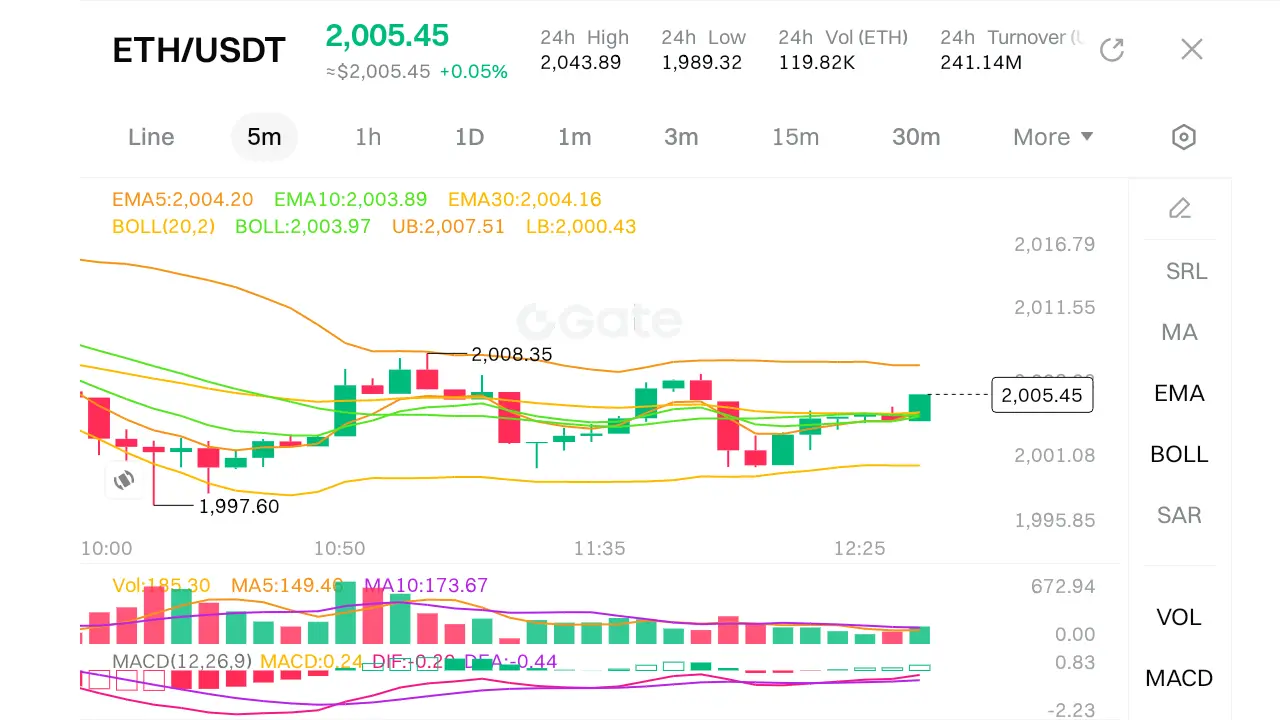Select the 30m timeframe
This screenshot has height=720, width=1280.
pyautogui.click(x=916, y=137)
